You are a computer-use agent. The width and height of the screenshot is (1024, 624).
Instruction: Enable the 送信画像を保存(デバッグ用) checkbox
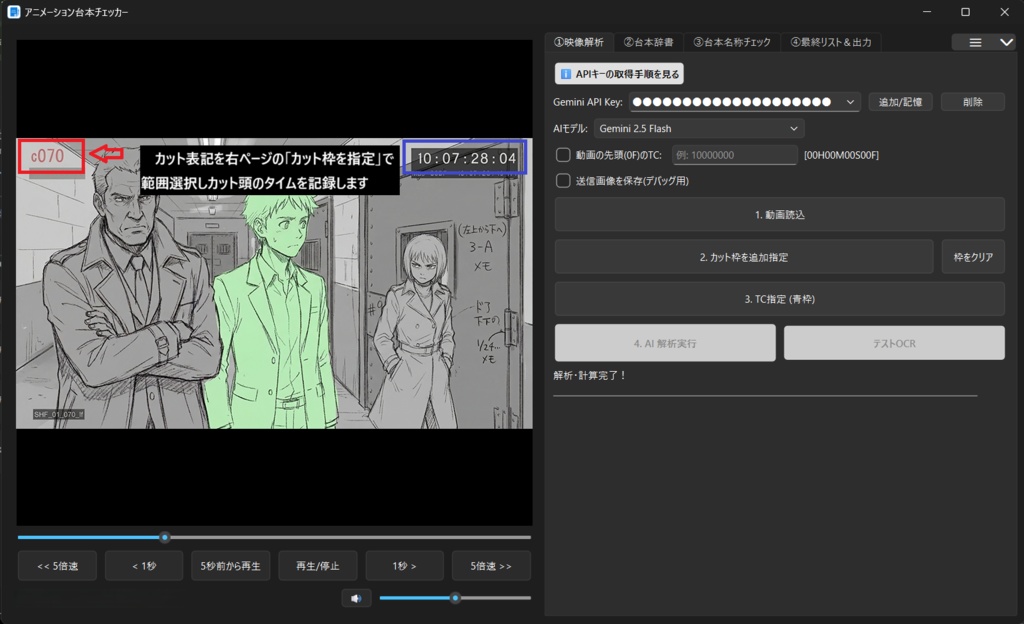click(x=563, y=181)
